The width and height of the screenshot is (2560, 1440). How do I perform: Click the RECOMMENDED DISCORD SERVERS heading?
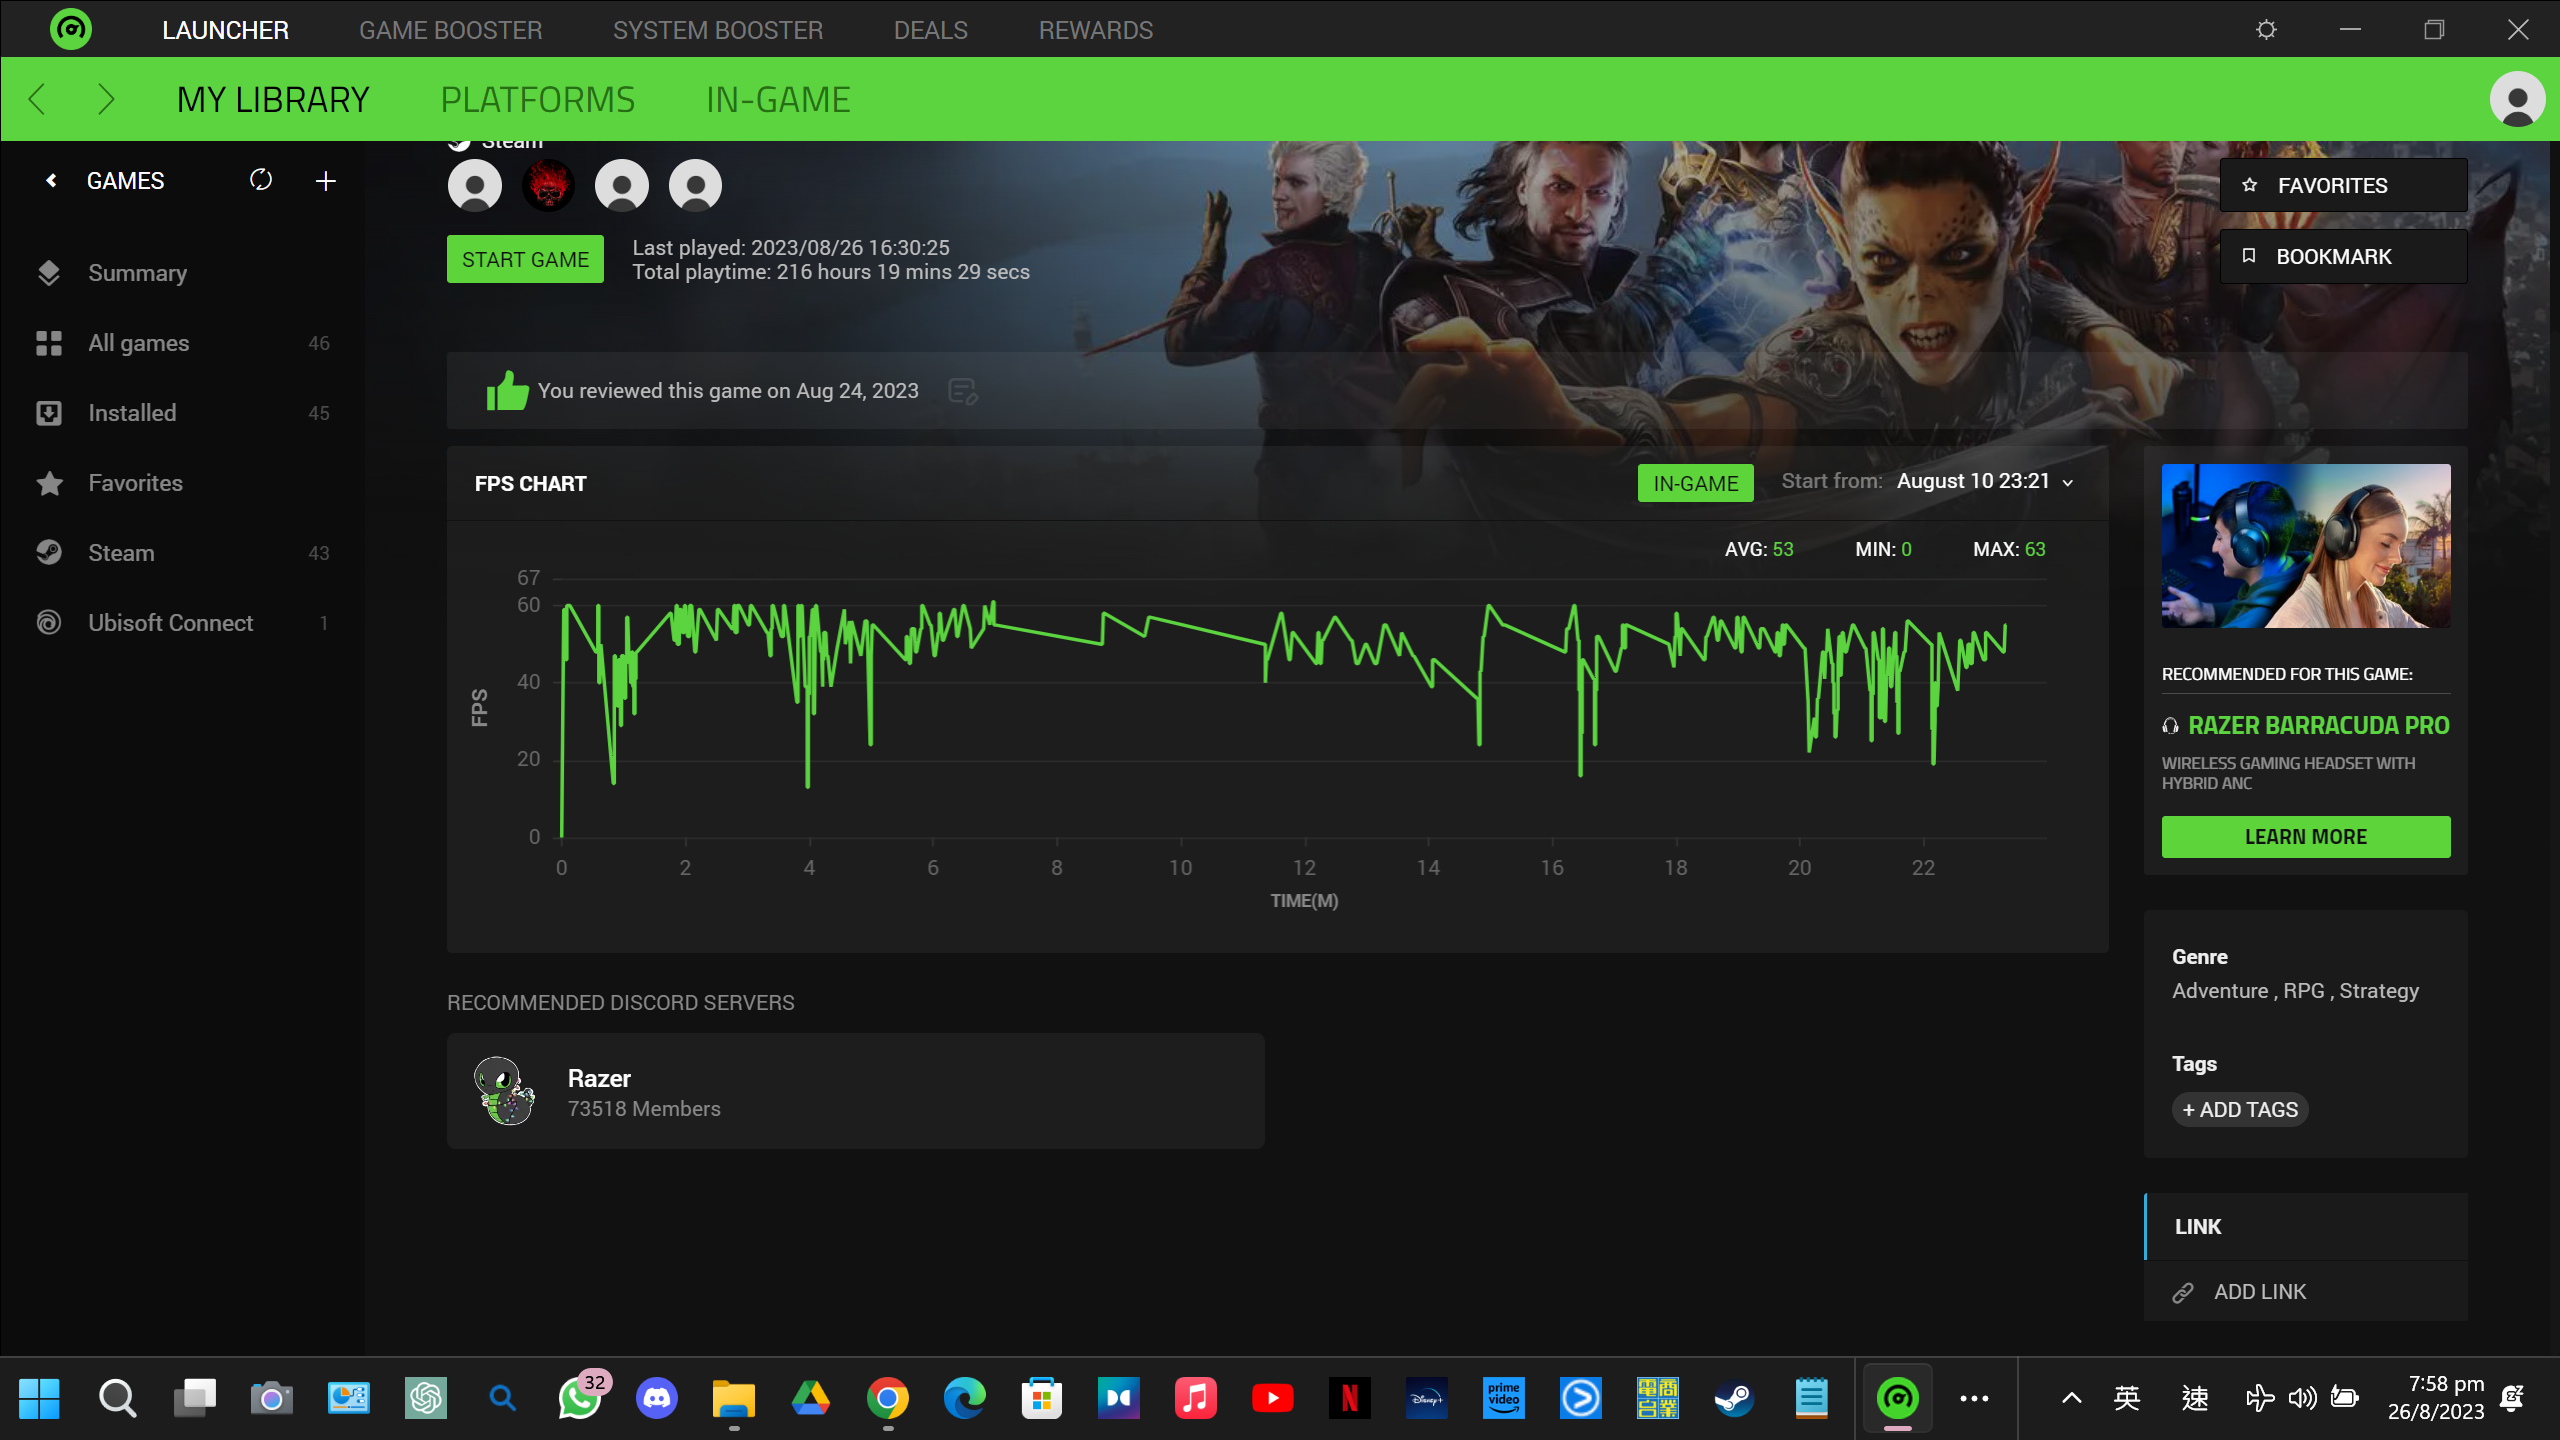621,1003
